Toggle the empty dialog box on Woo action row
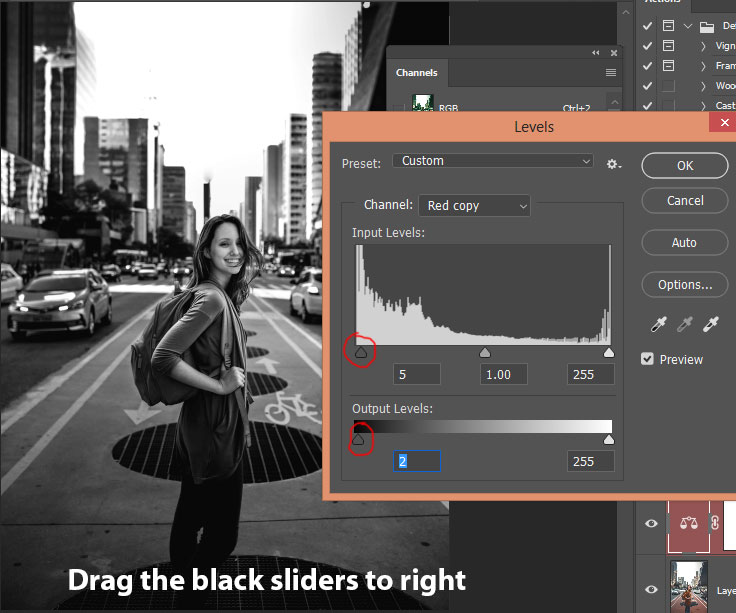 (x=668, y=85)
